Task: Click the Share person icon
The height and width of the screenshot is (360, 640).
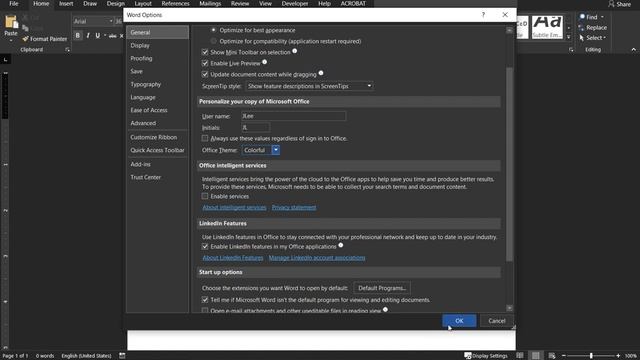Action: click(611, 4)
